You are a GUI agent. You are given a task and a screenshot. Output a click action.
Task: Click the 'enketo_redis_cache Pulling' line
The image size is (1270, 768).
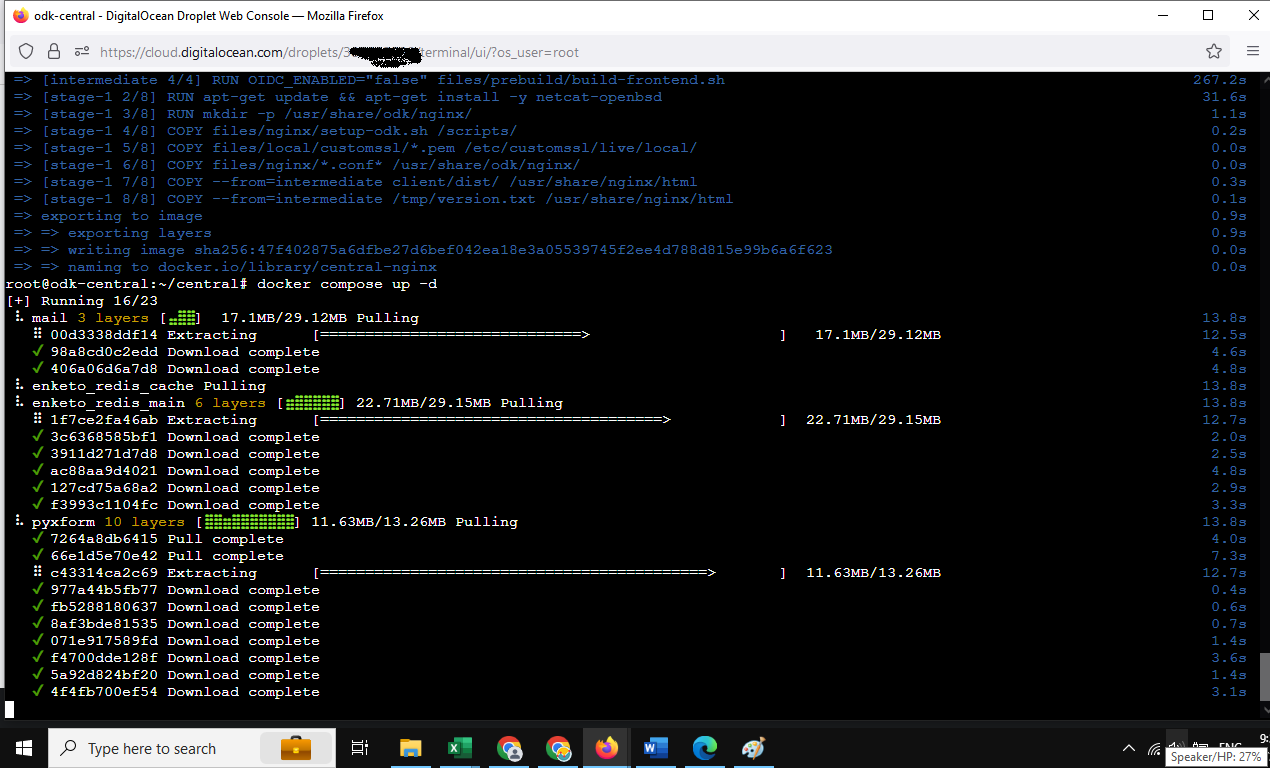(x=149, y=386)
